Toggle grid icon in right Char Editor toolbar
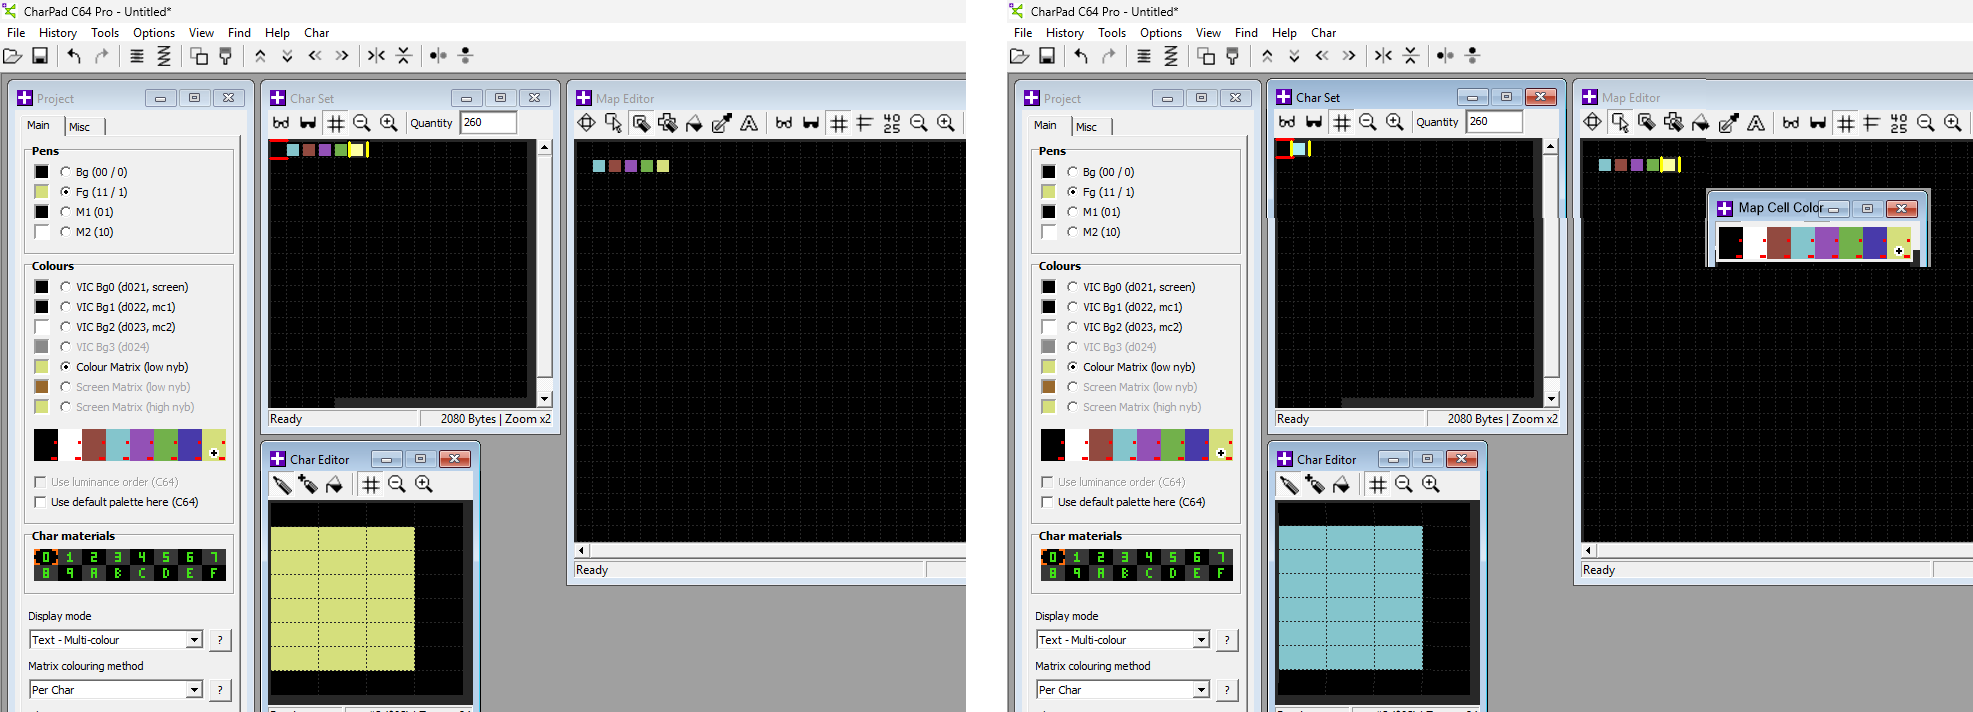1973x712 pixels. coord(1378,485)
